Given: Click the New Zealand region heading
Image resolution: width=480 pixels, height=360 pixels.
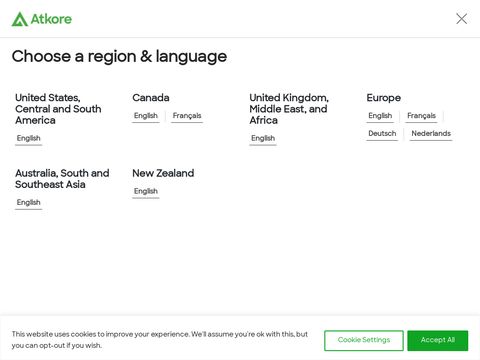Looking at the screenshot, I should pyautogui.click(x=163, y=173).
